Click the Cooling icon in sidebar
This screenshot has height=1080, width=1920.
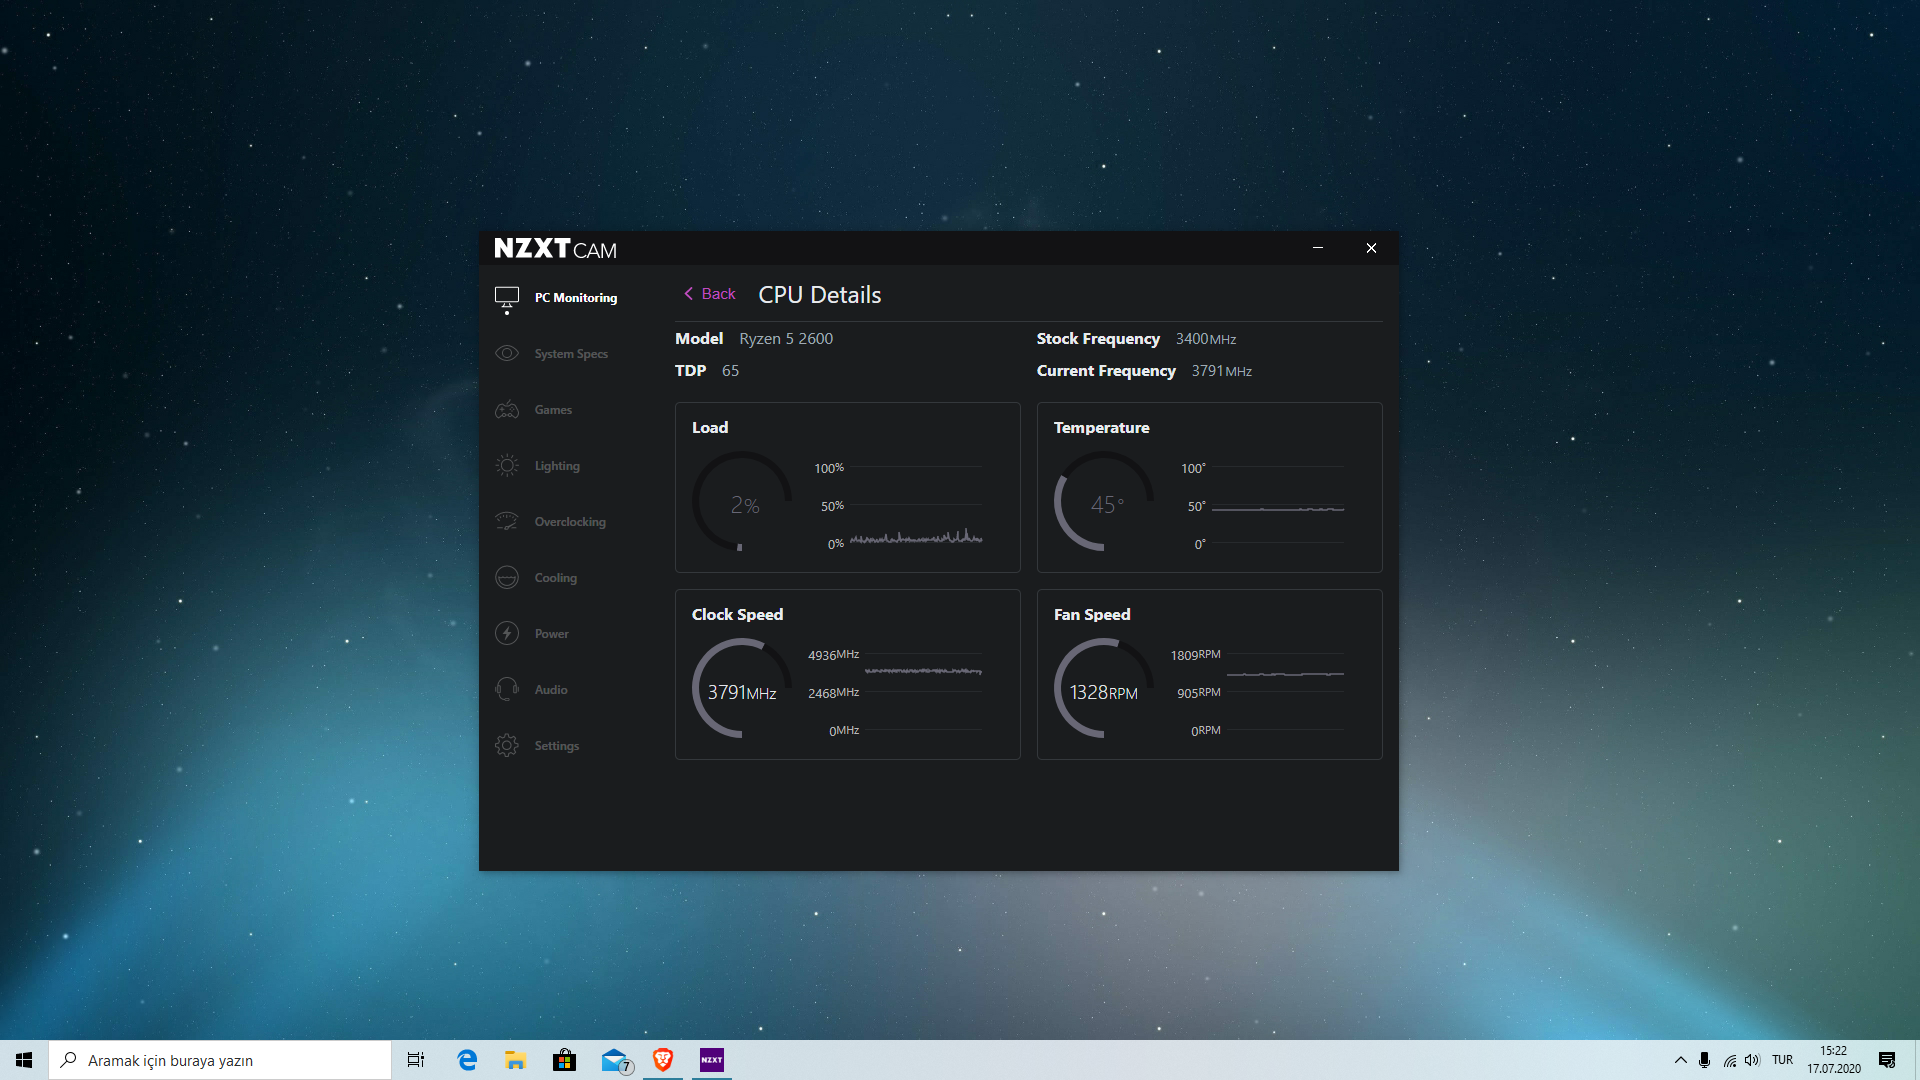507,578
